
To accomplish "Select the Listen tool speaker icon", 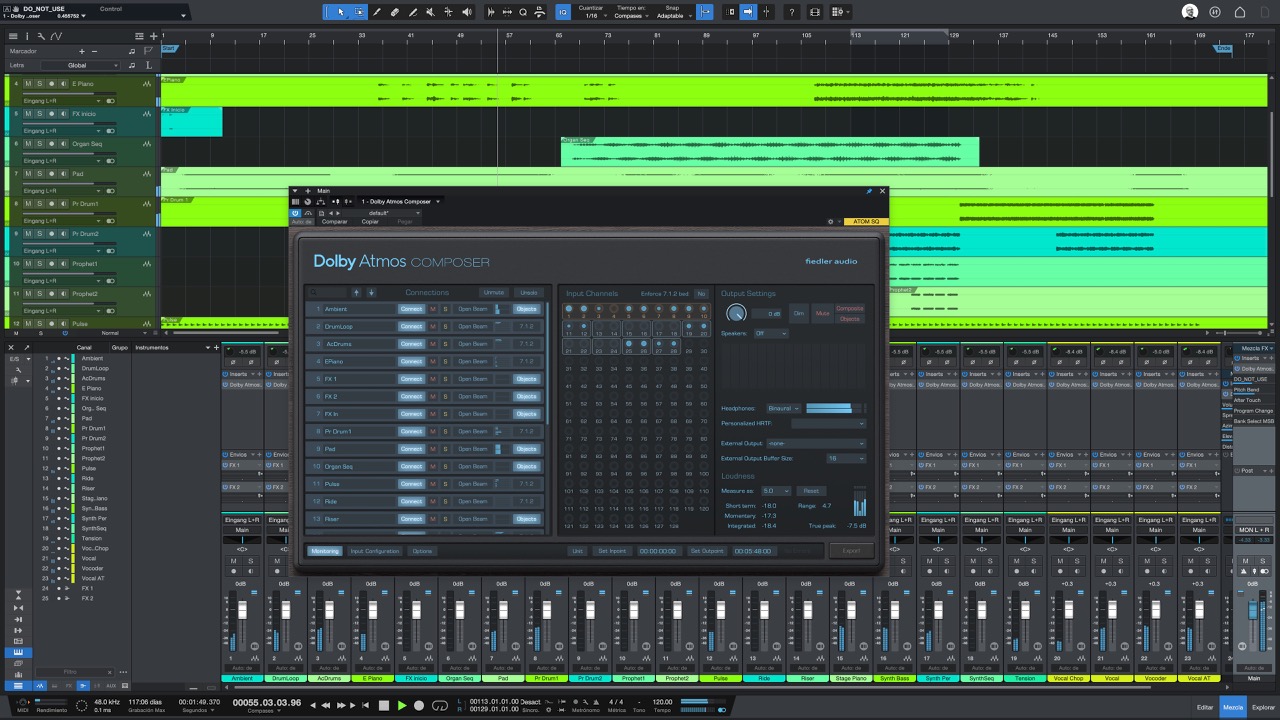I will 466,12.
